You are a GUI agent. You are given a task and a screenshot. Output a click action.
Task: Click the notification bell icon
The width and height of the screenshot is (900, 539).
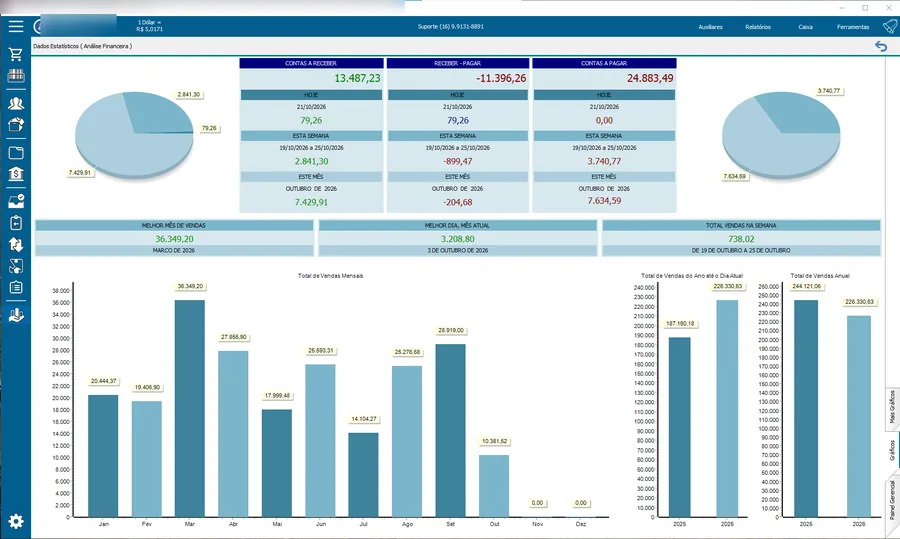click(x=890, y=26)
